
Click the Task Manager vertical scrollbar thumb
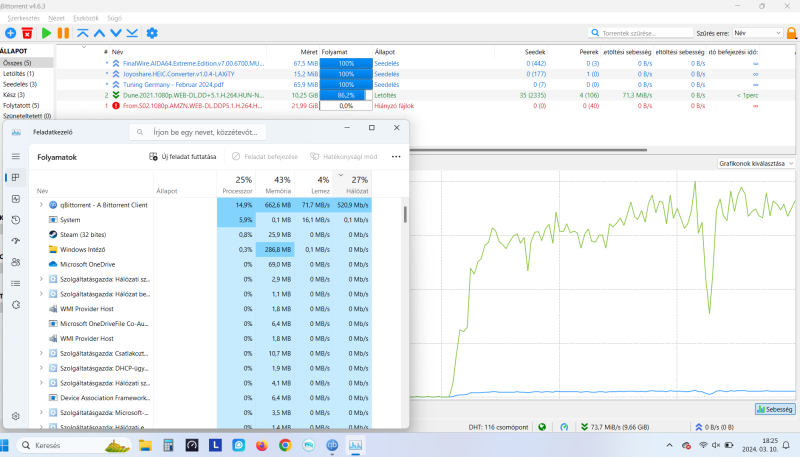click(405, 215)
